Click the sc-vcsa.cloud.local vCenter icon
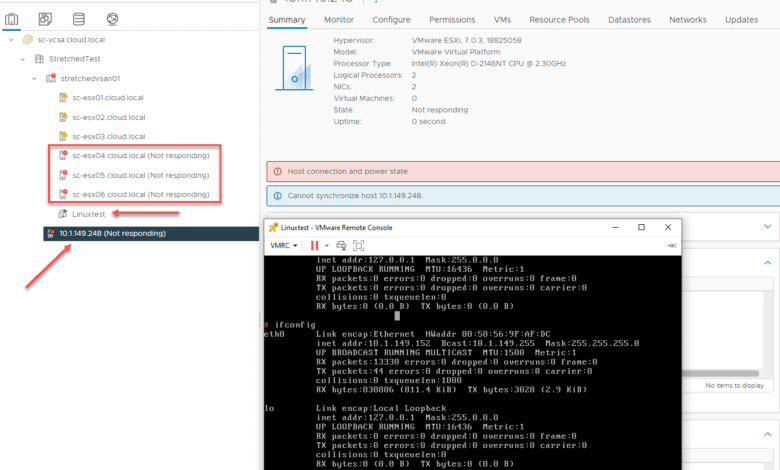The image size is (780, 470). click(28, 40)
